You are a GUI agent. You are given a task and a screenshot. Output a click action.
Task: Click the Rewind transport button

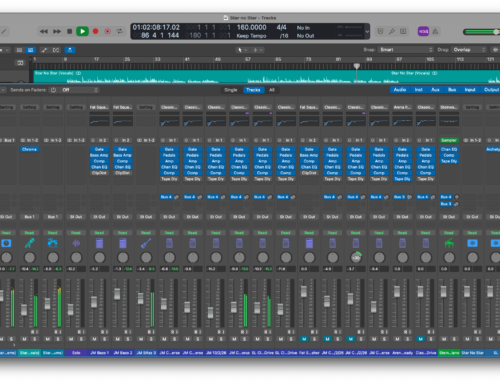point(44,31)
